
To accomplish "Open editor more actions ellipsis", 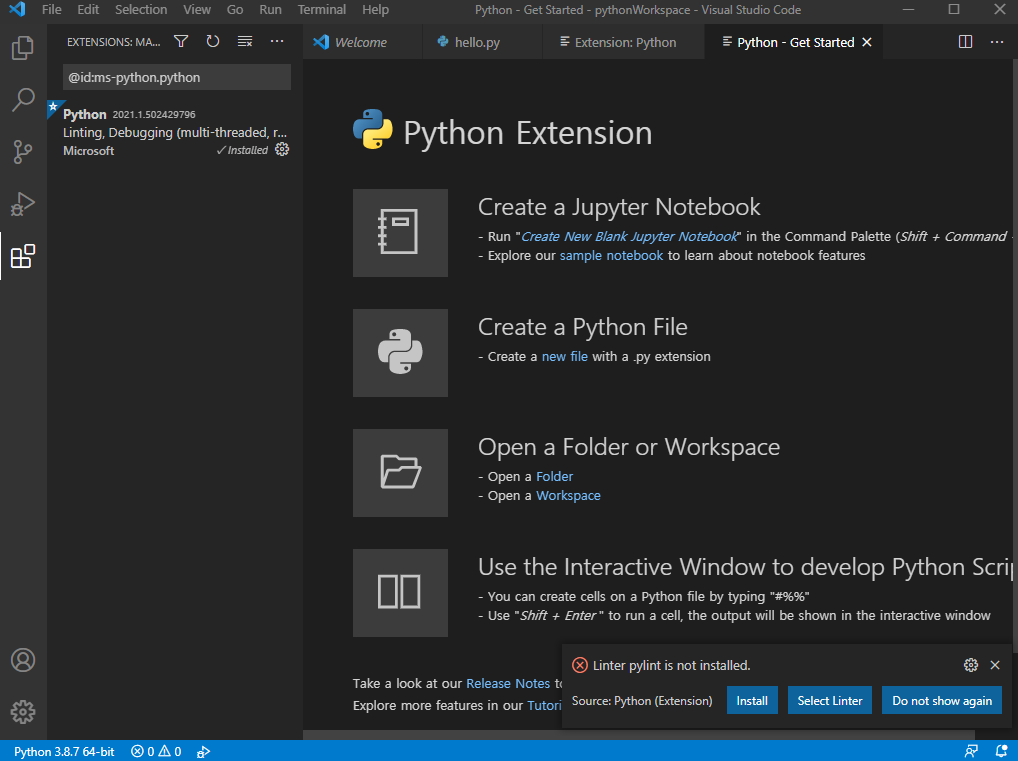I will (x=997, y=42).
